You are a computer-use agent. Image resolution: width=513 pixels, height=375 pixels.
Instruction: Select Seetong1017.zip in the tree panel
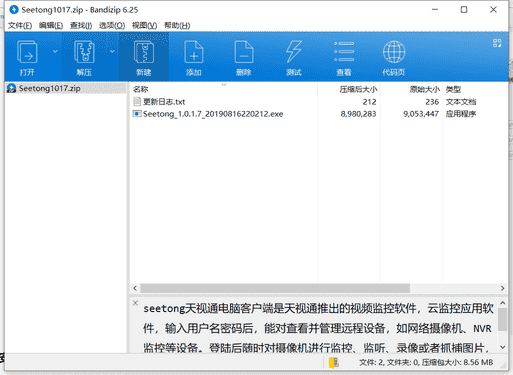(49, 88)
